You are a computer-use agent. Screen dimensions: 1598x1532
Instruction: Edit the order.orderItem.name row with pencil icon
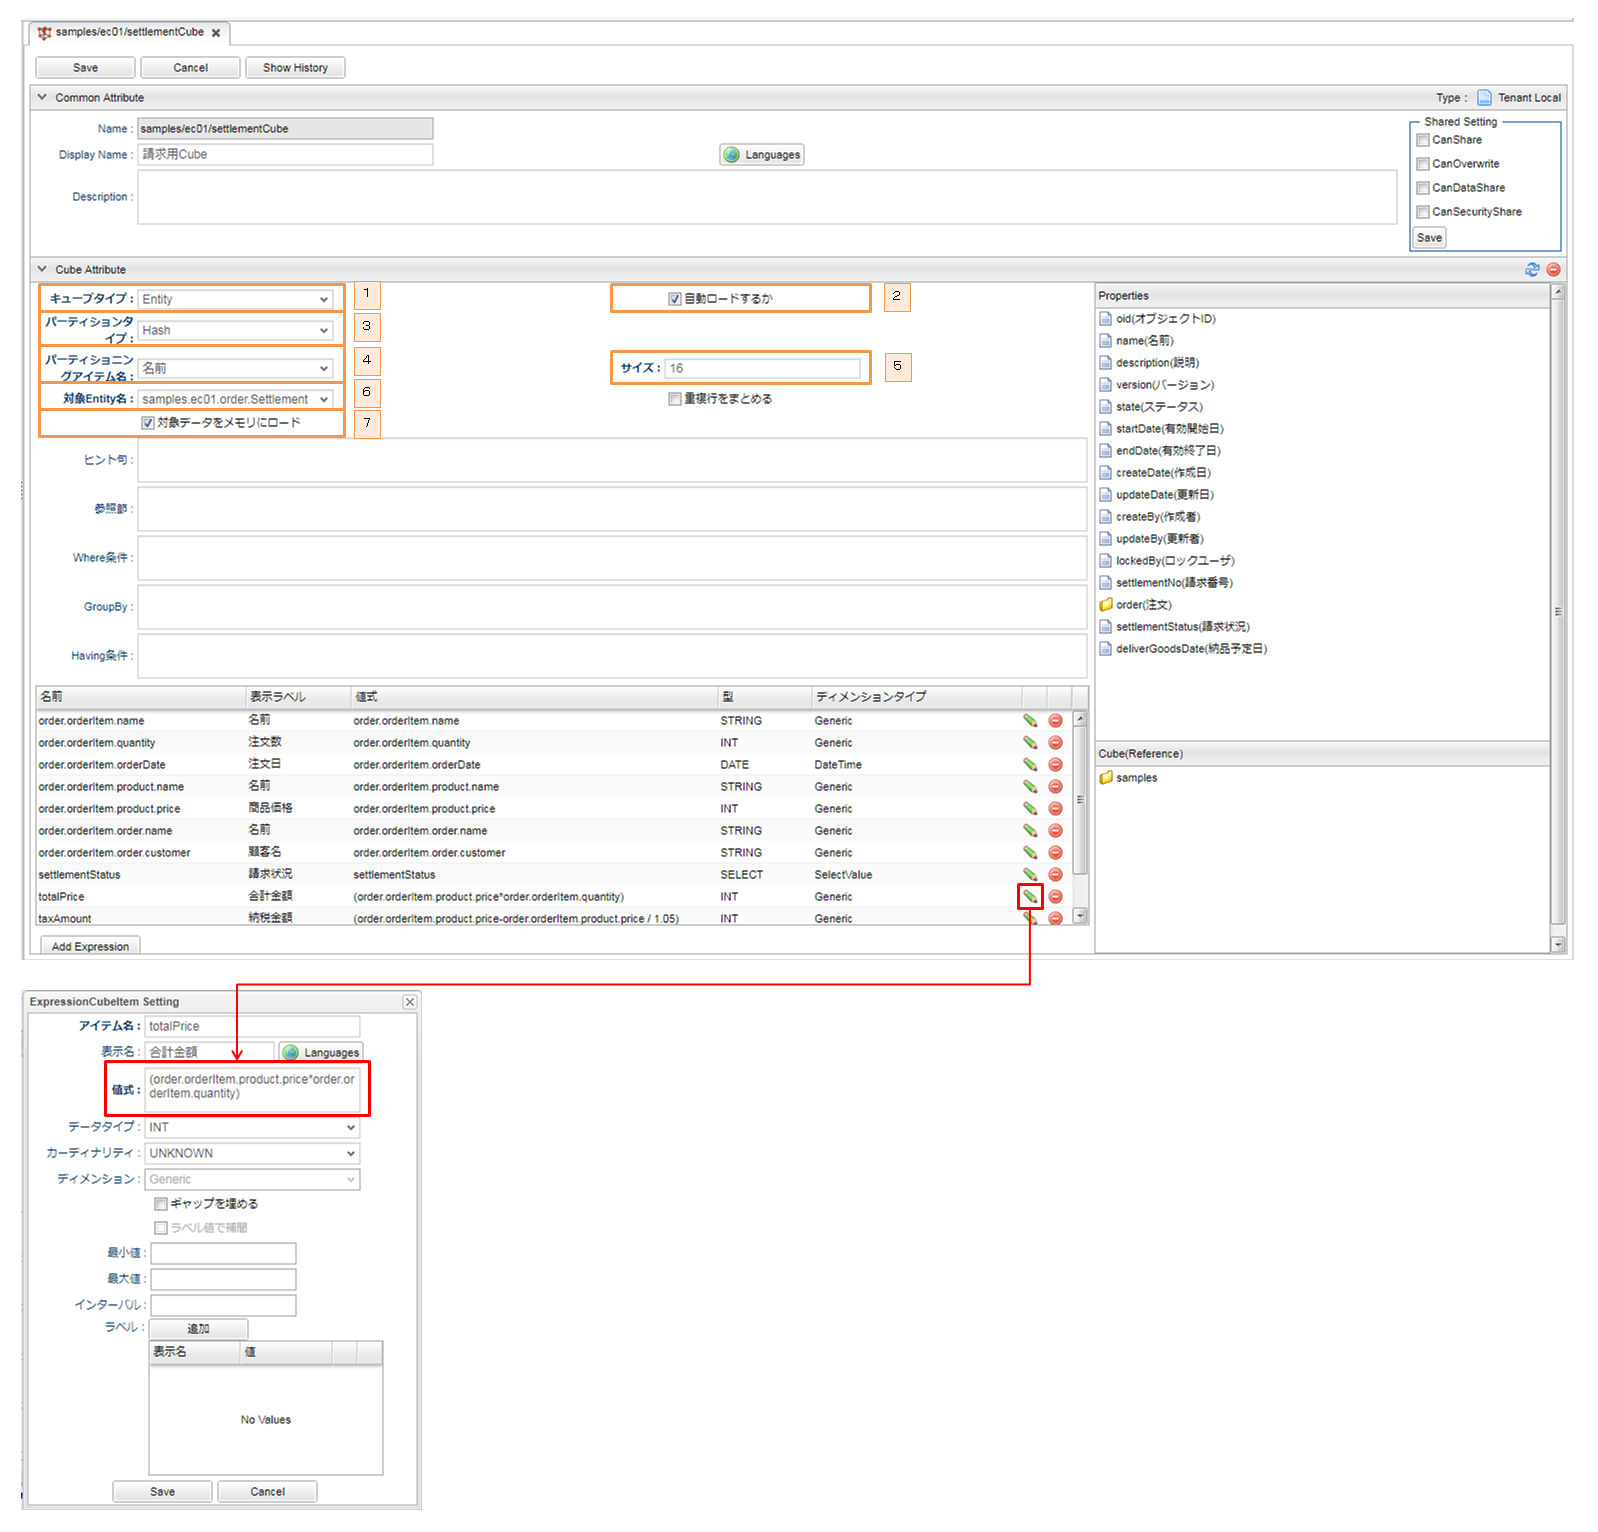pos(1029,720)
